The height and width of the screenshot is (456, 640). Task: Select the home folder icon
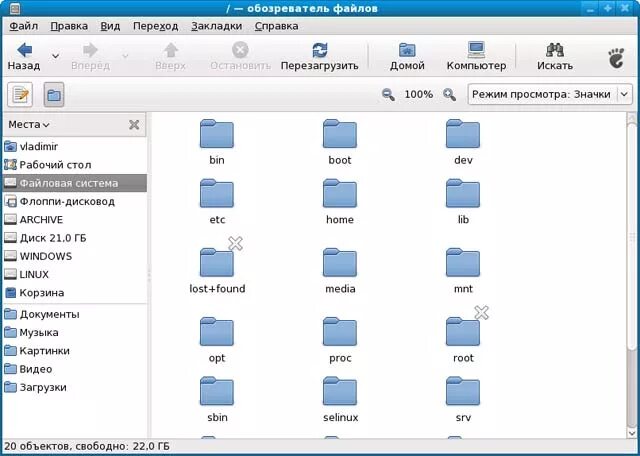coord(340,194)
